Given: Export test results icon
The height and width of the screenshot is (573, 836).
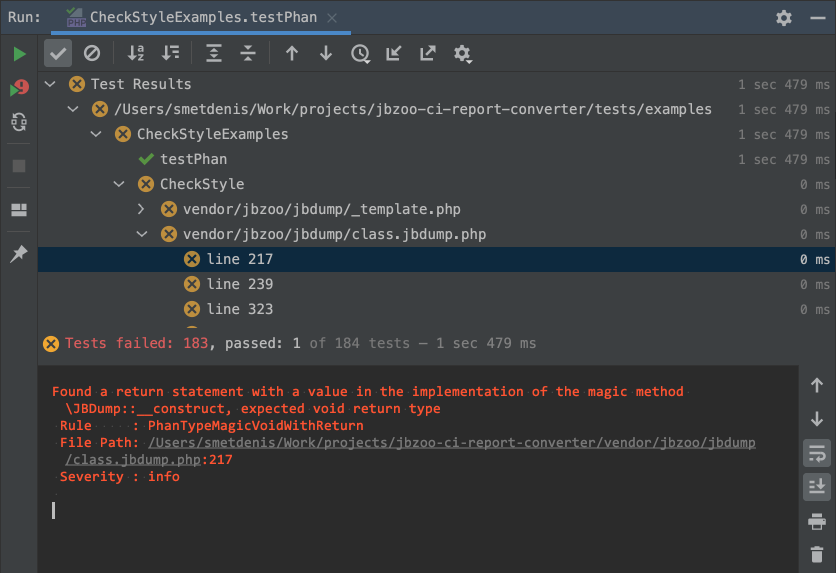Looking at the screenshot, I should point(428,53).
